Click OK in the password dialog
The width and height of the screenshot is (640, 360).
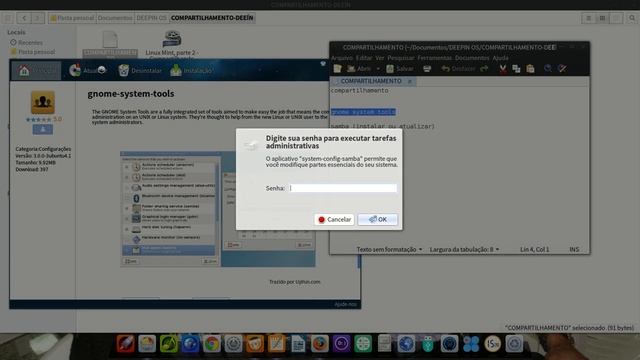[378, 219]
